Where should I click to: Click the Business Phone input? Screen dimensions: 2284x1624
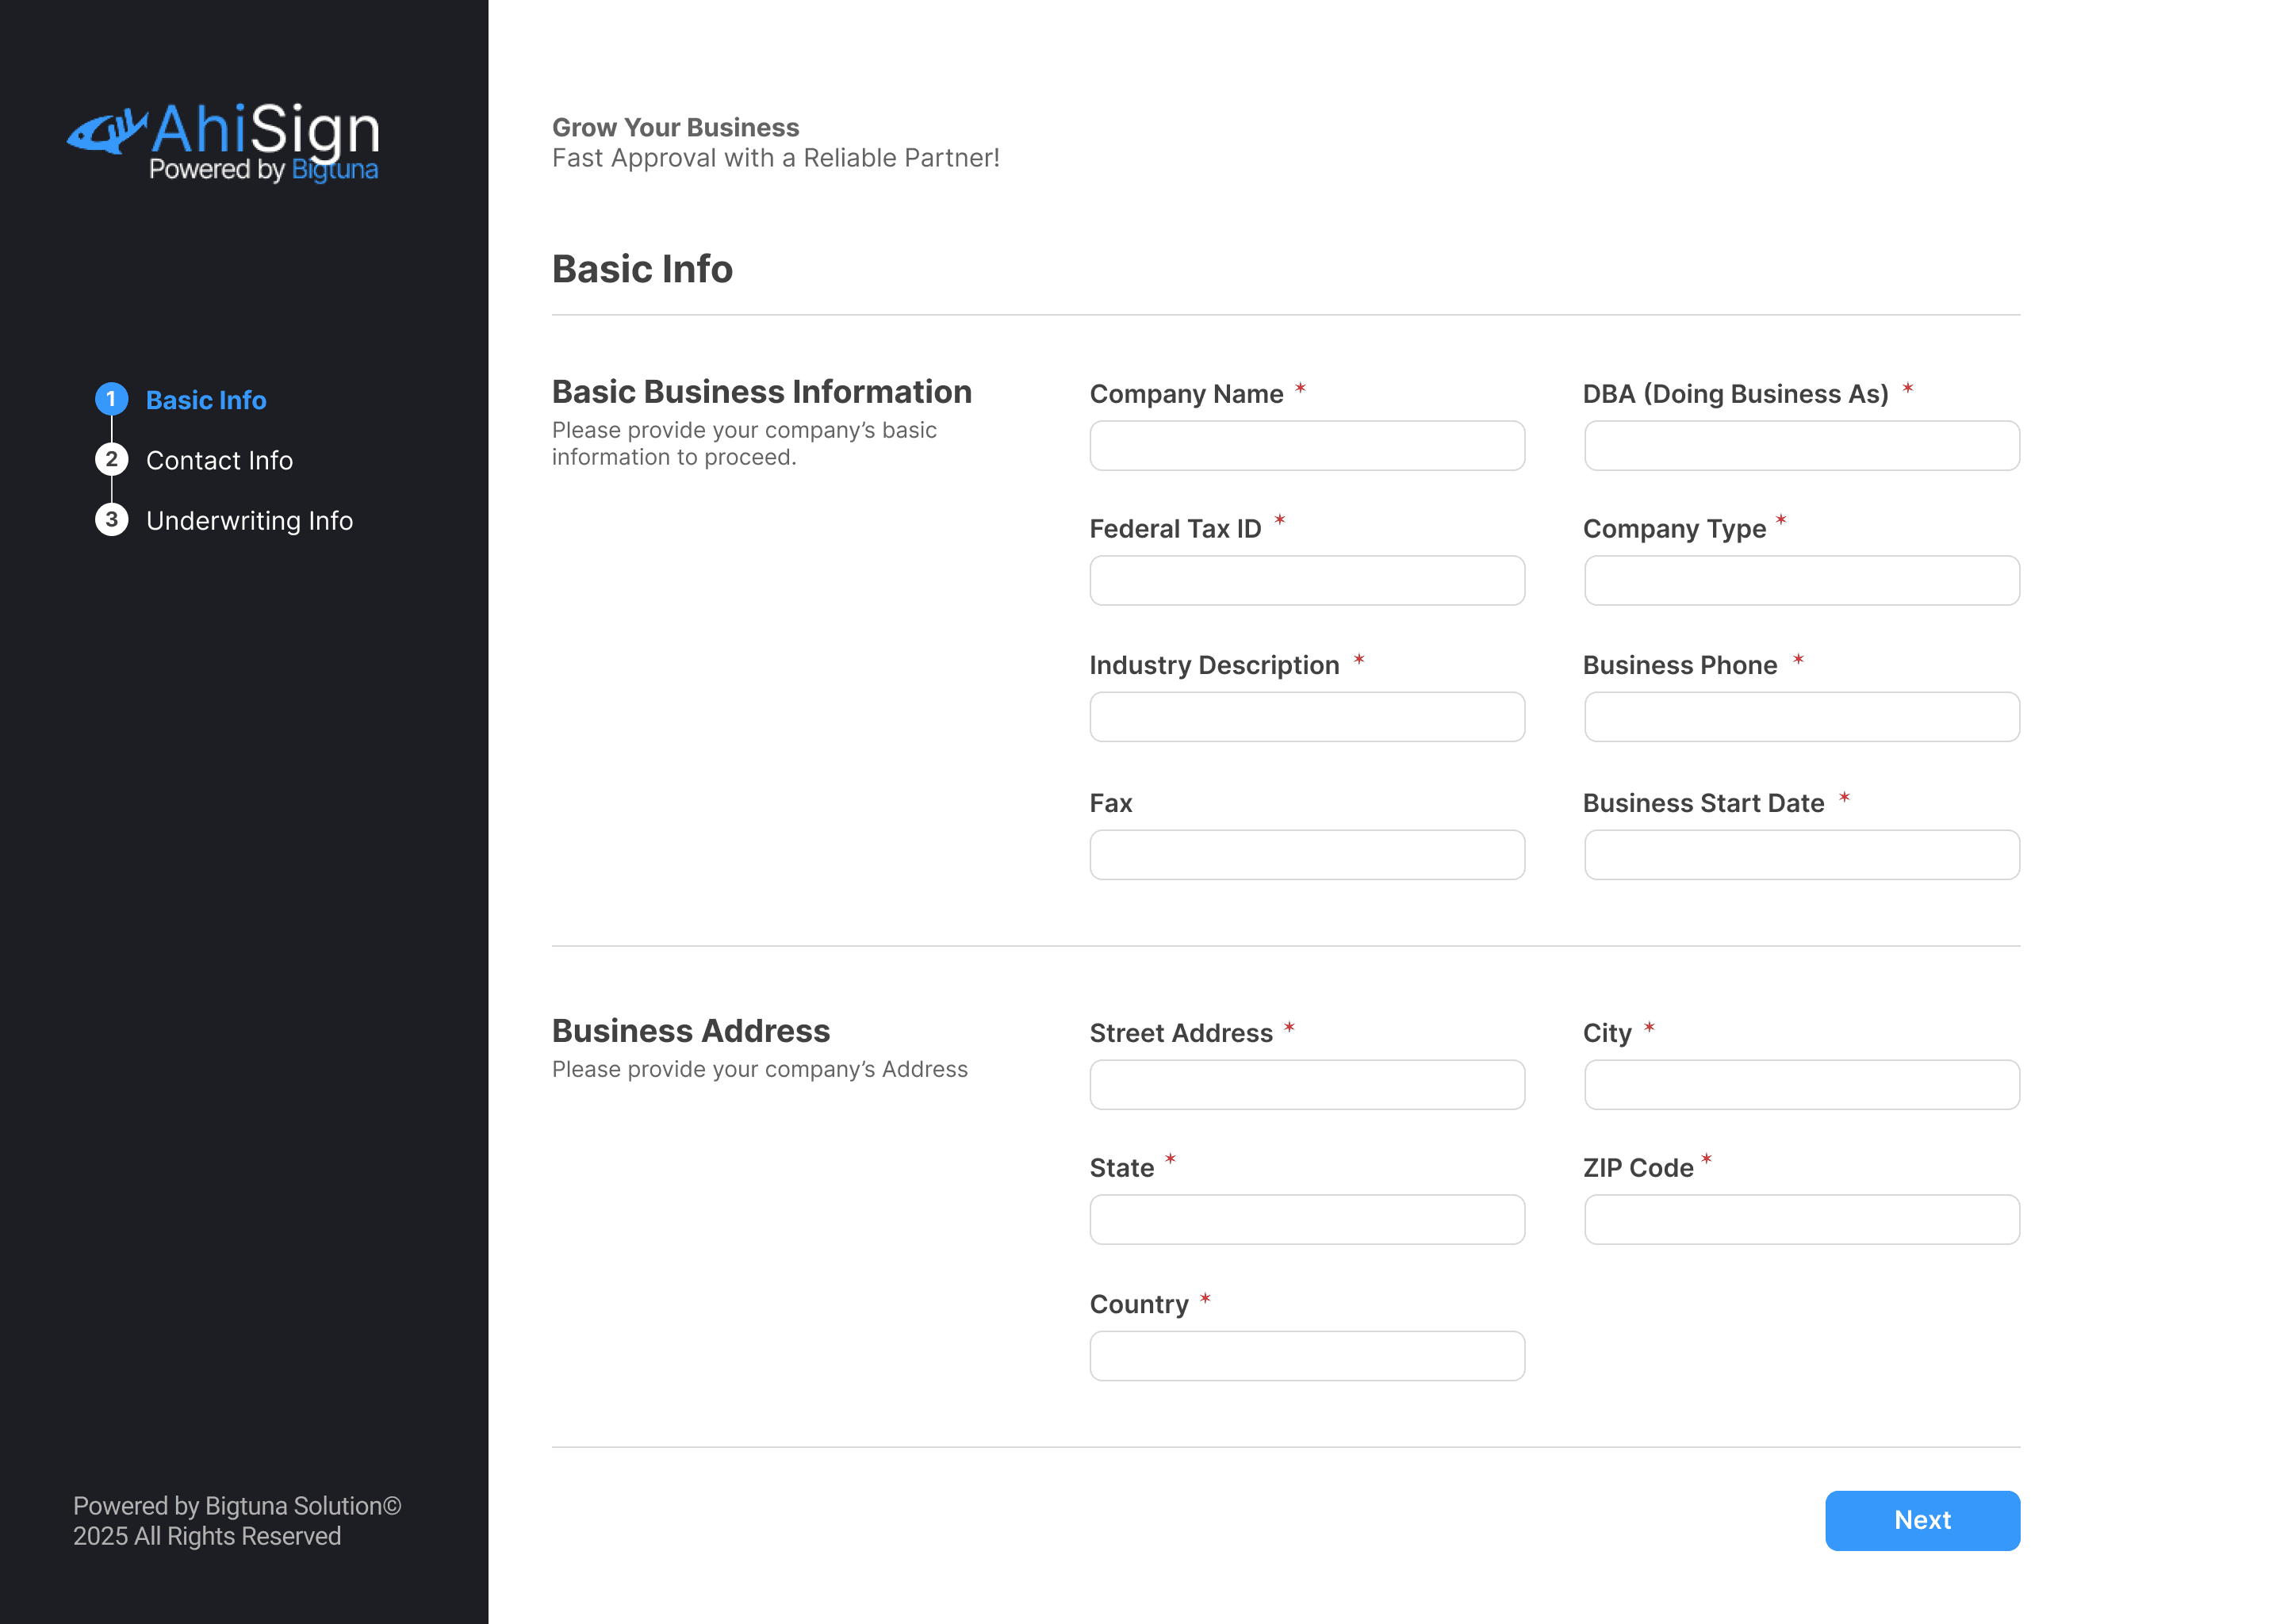tap(1801, 716)
